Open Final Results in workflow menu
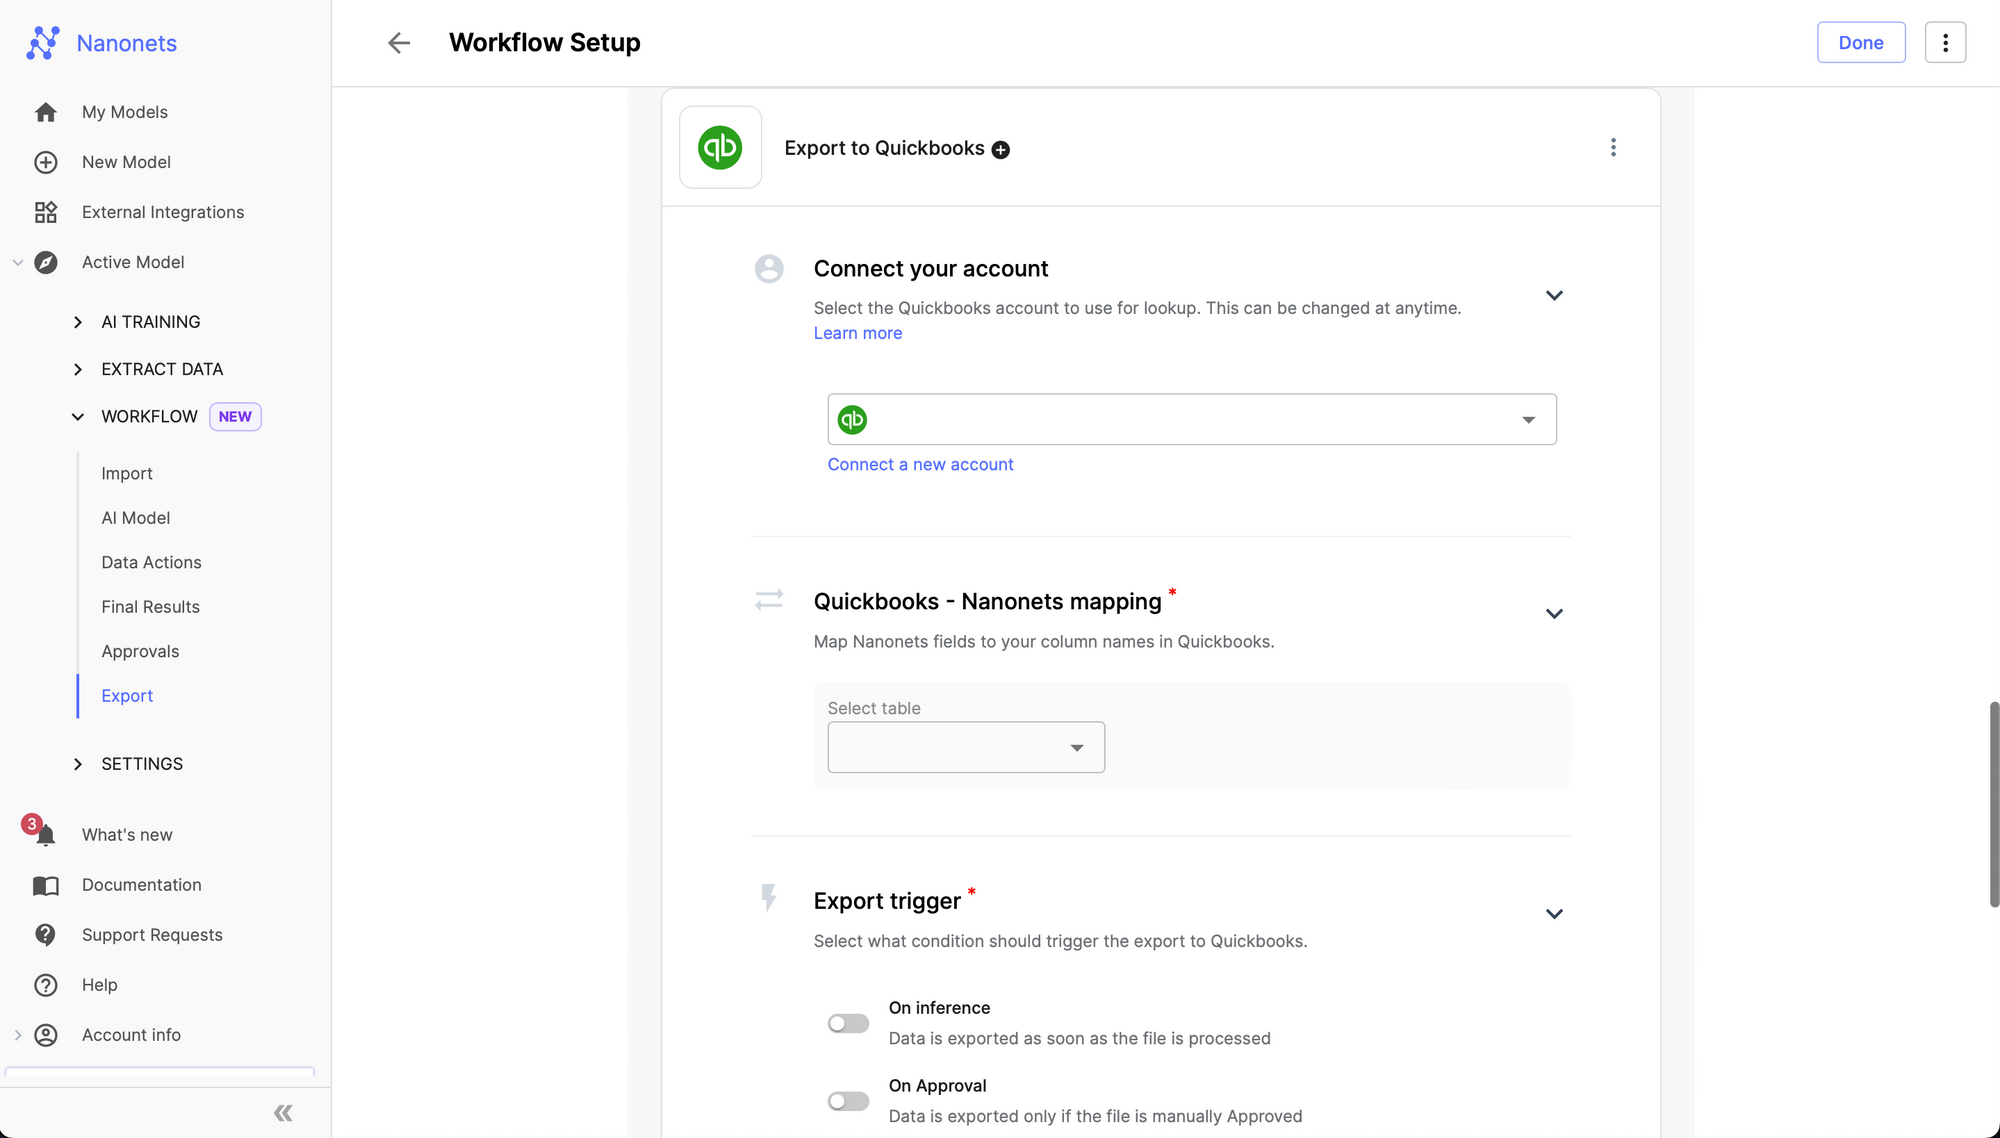Screen dimensions: 2000x1138 click(x=150, y=607)
